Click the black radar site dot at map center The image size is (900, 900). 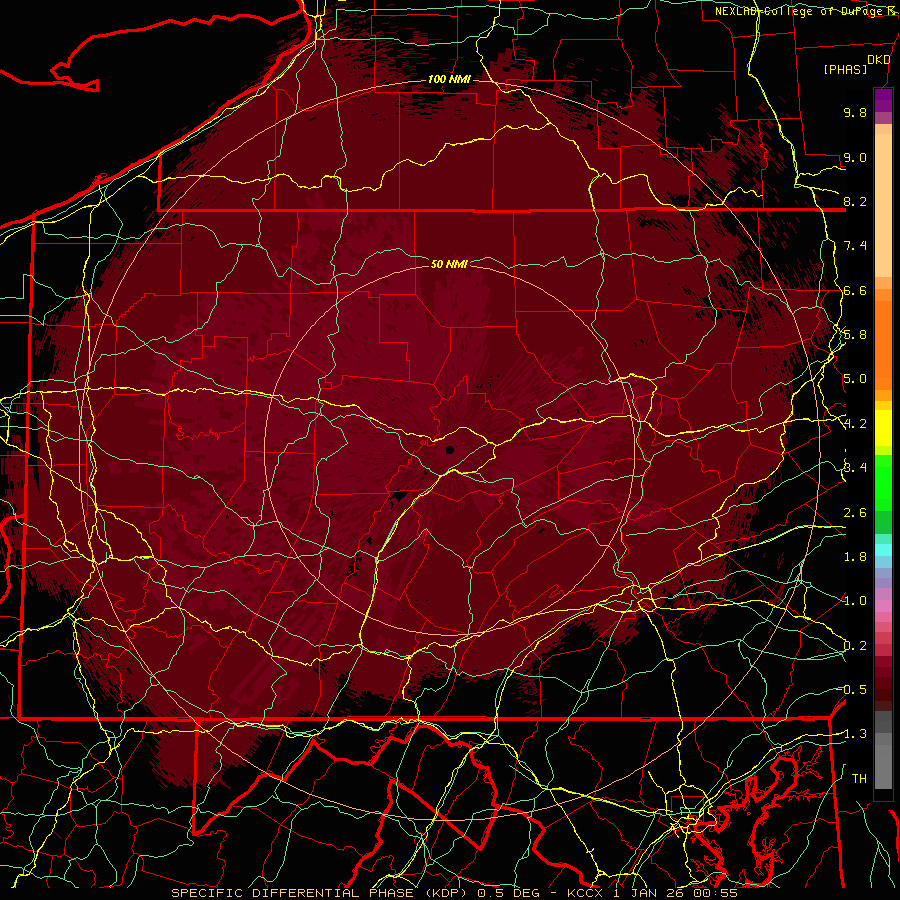(449, 450)
